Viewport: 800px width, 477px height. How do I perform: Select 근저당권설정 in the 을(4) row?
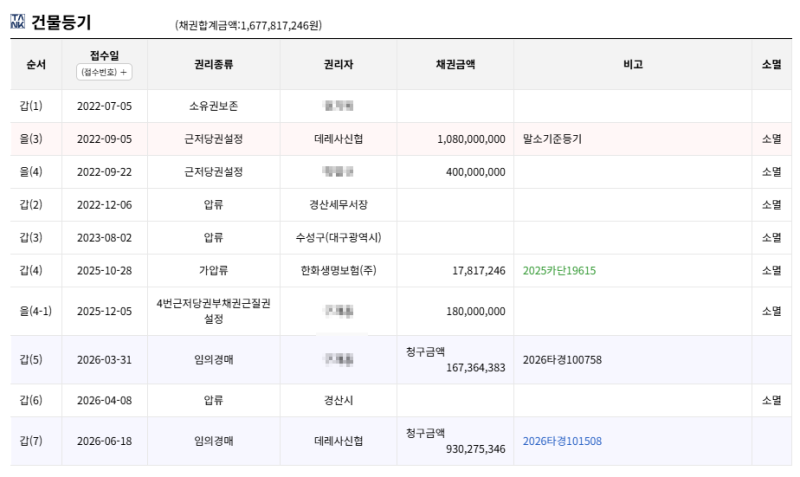point(214,172)
